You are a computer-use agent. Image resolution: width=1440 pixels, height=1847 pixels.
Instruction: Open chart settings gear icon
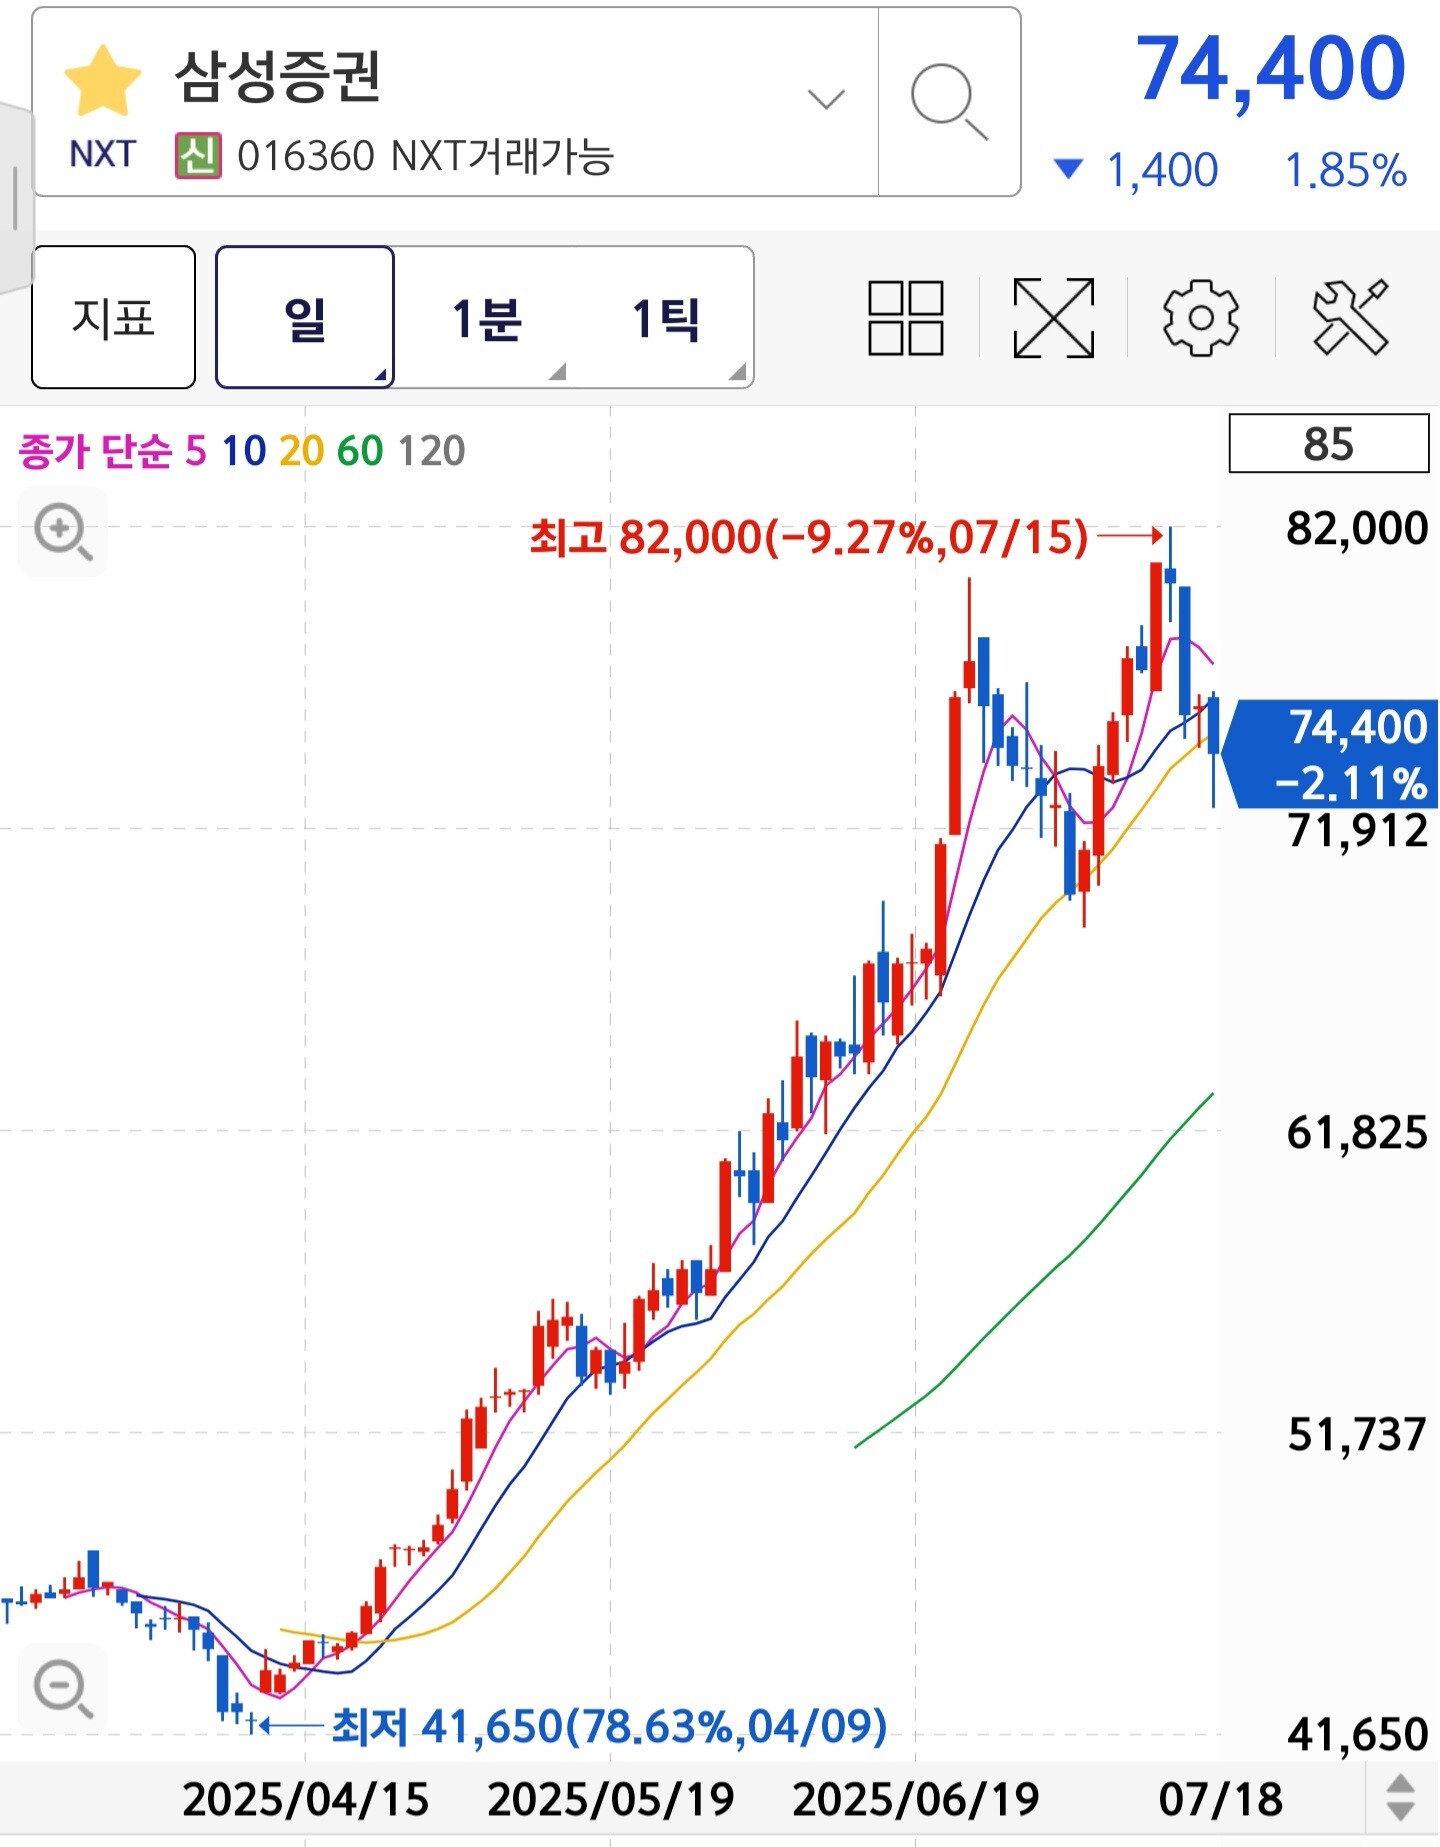[1201, 318]
